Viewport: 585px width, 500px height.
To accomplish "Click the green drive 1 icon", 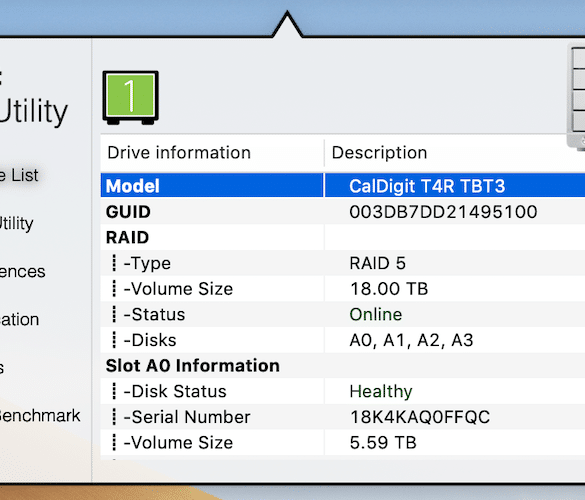I will pyautogui.click(x=131, y=98).
